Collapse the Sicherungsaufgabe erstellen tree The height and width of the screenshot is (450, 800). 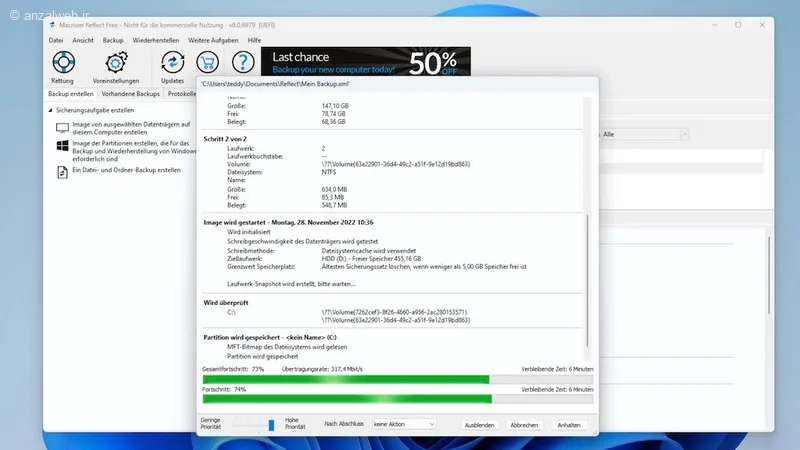[51, 110]
